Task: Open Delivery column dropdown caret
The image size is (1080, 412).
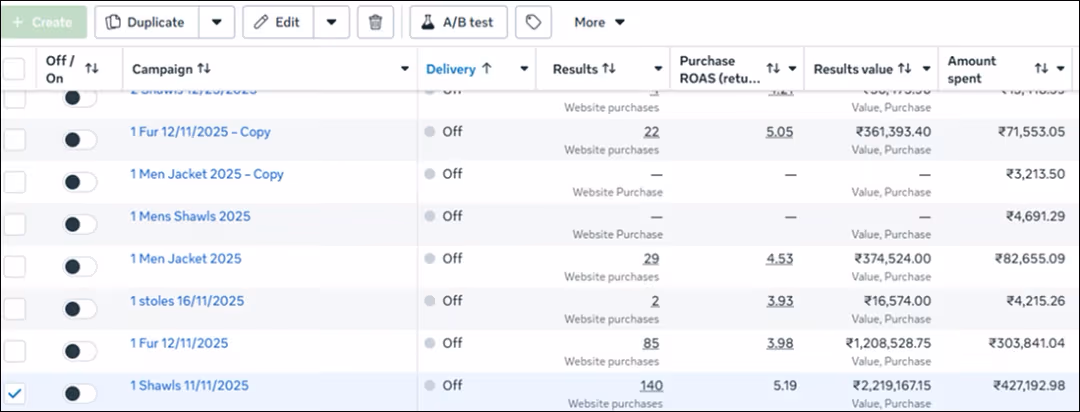Action: [524, 69]
